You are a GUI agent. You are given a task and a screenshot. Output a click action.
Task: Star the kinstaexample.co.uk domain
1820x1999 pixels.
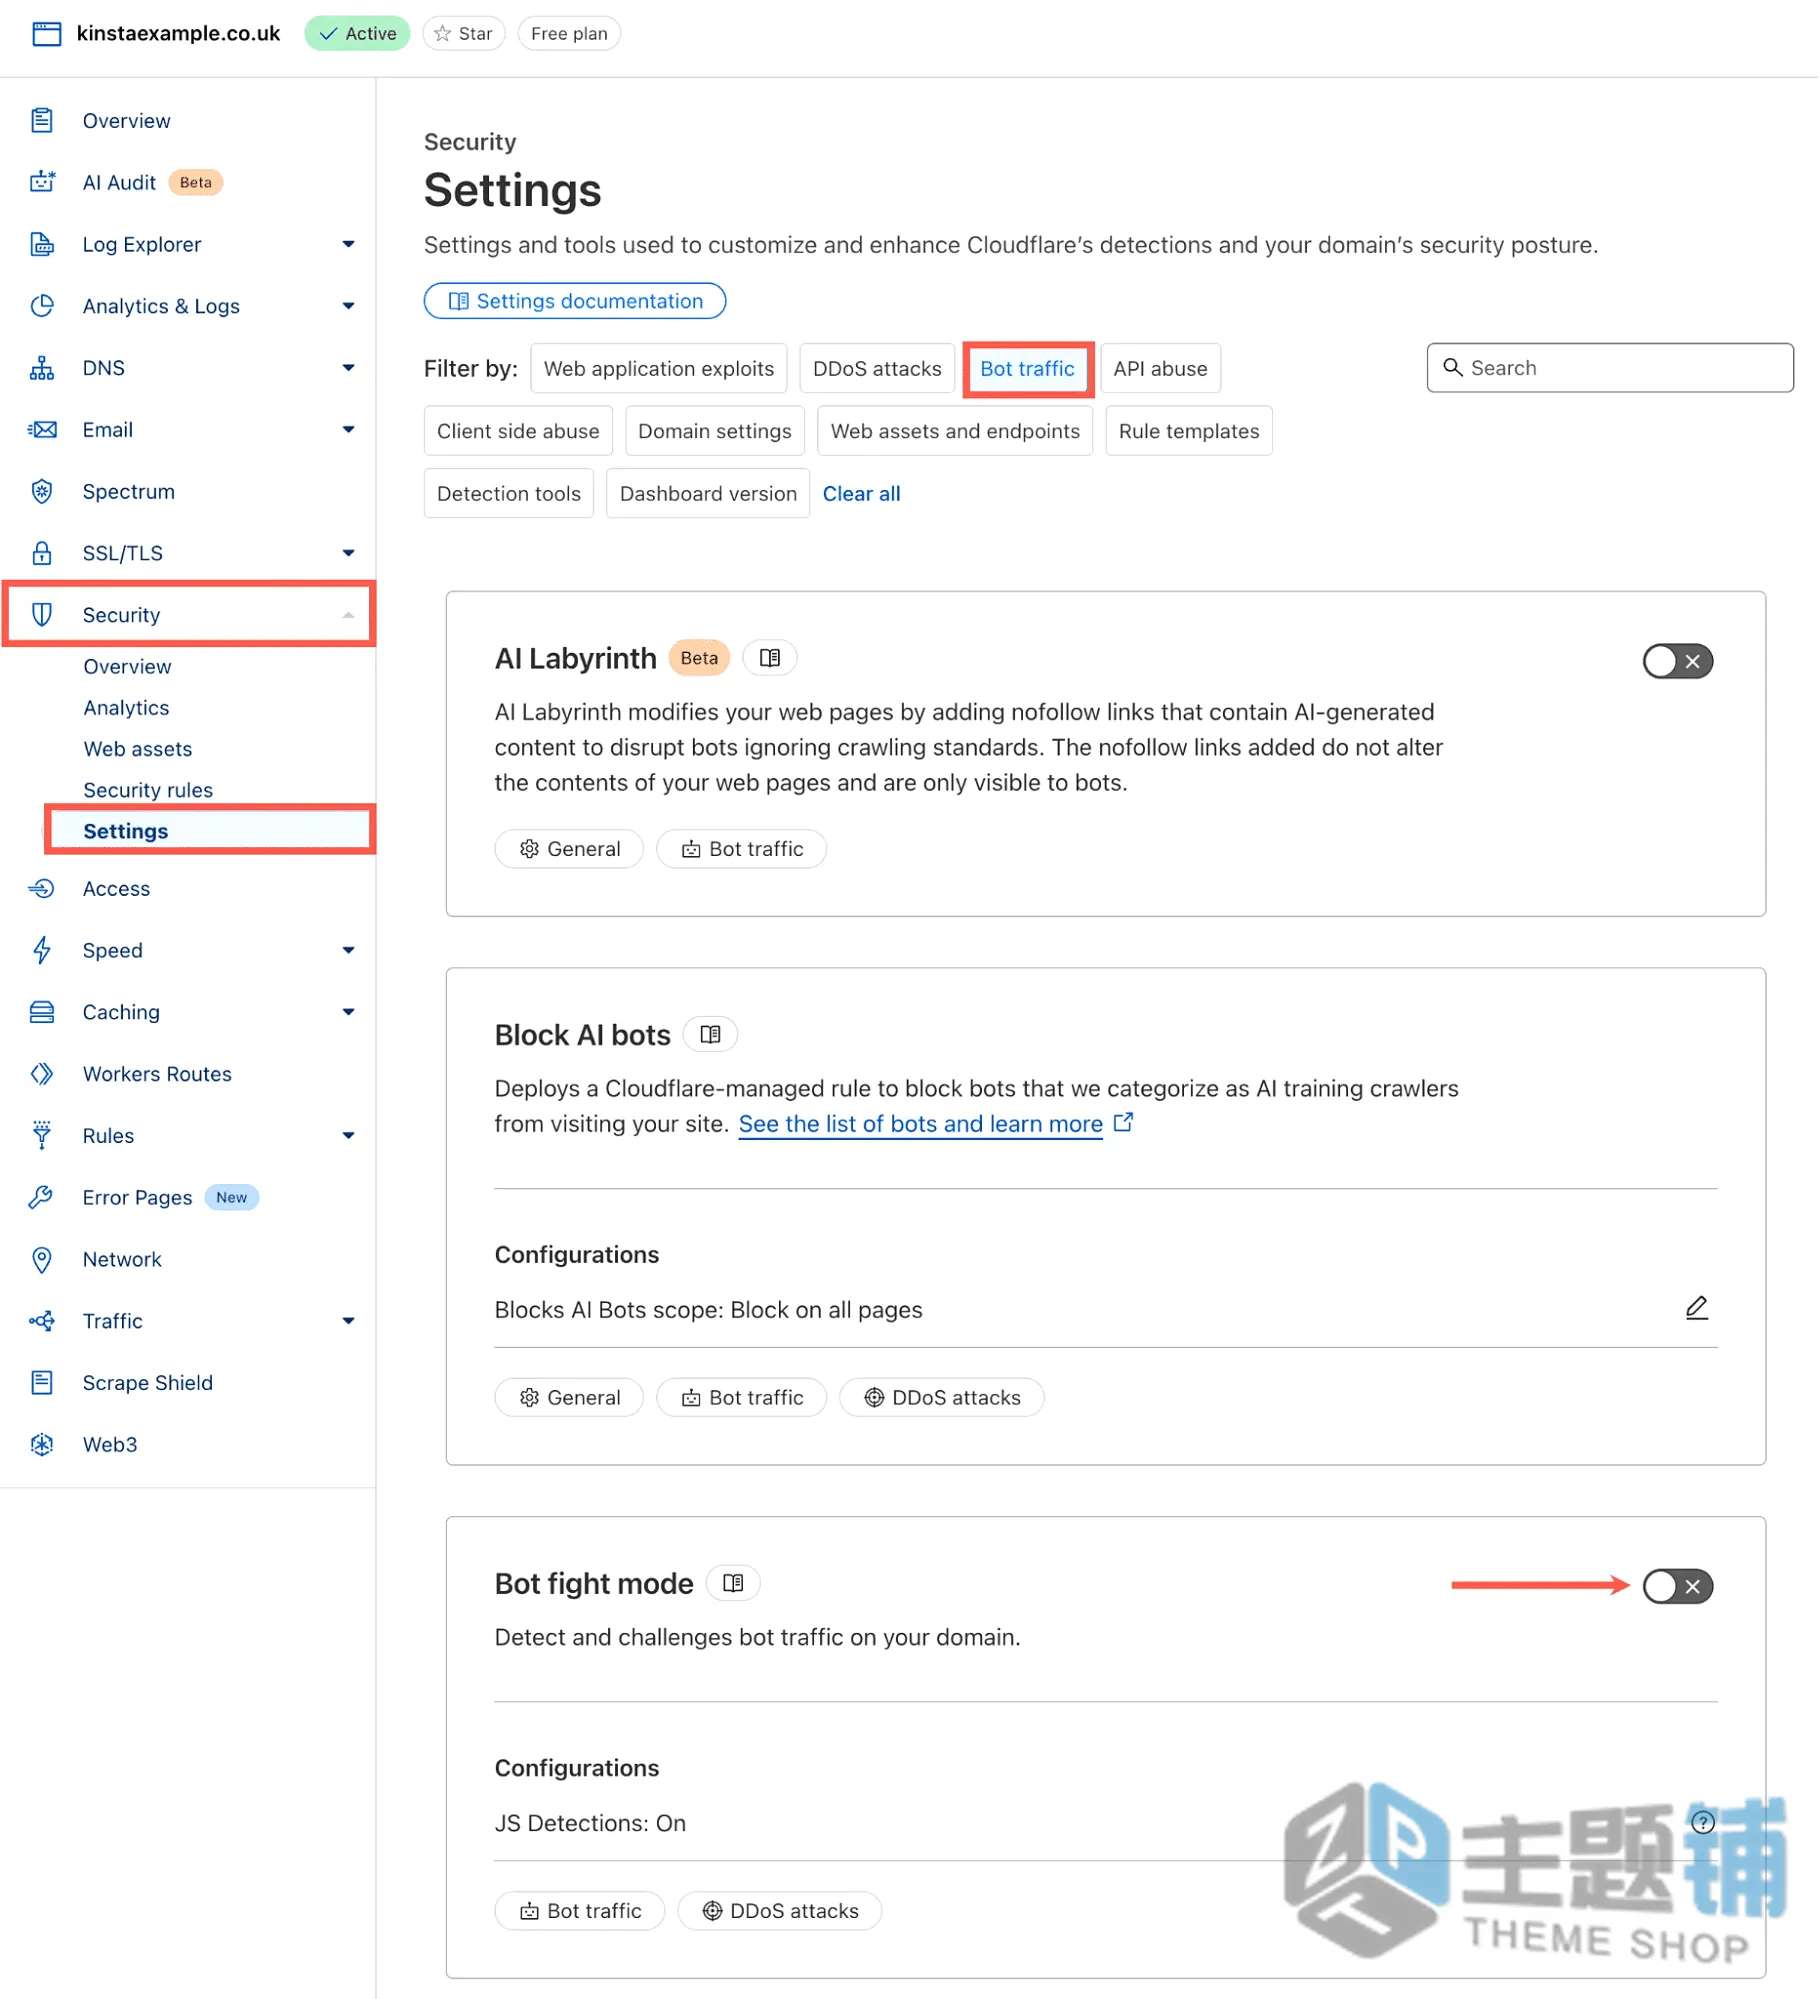[x=464, y=33]
